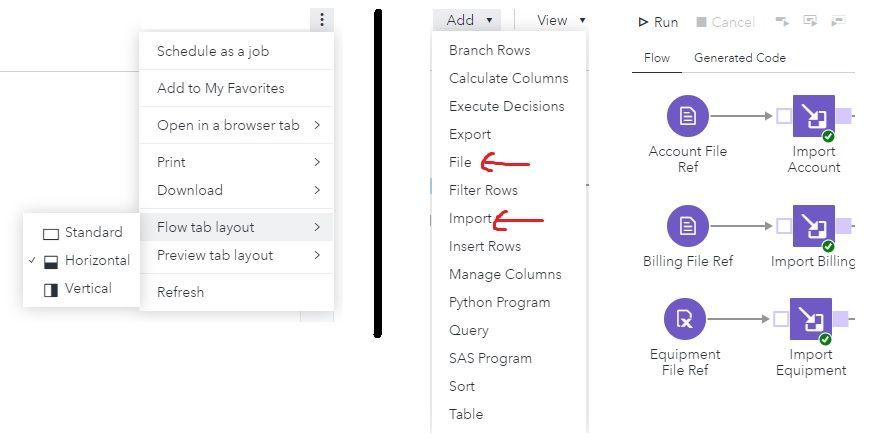Click the Account File Ref node icon
Viewport: 878px width, 440px height.
687,116
